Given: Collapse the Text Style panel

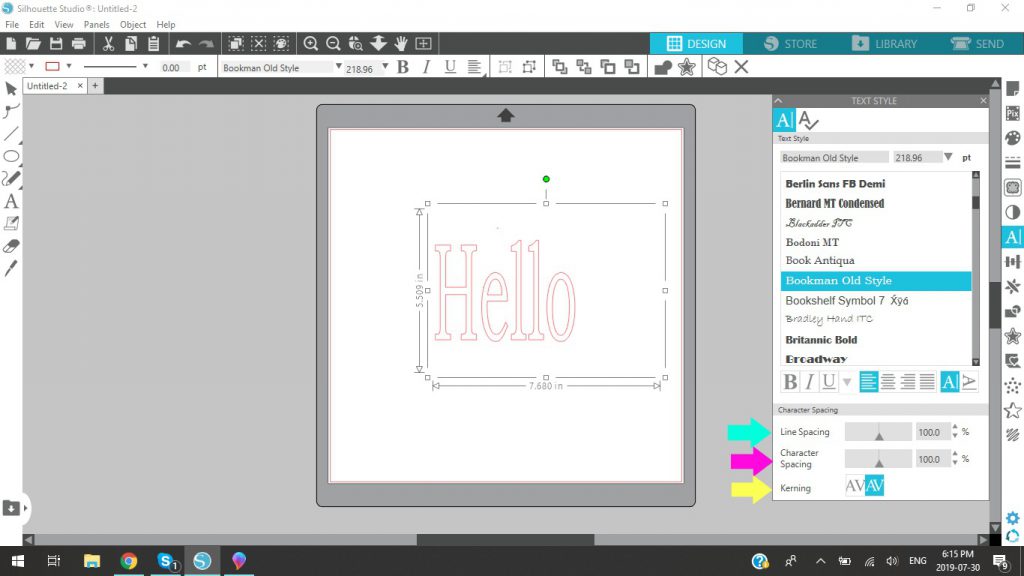Looking at the screenshot, I should 778,101.
